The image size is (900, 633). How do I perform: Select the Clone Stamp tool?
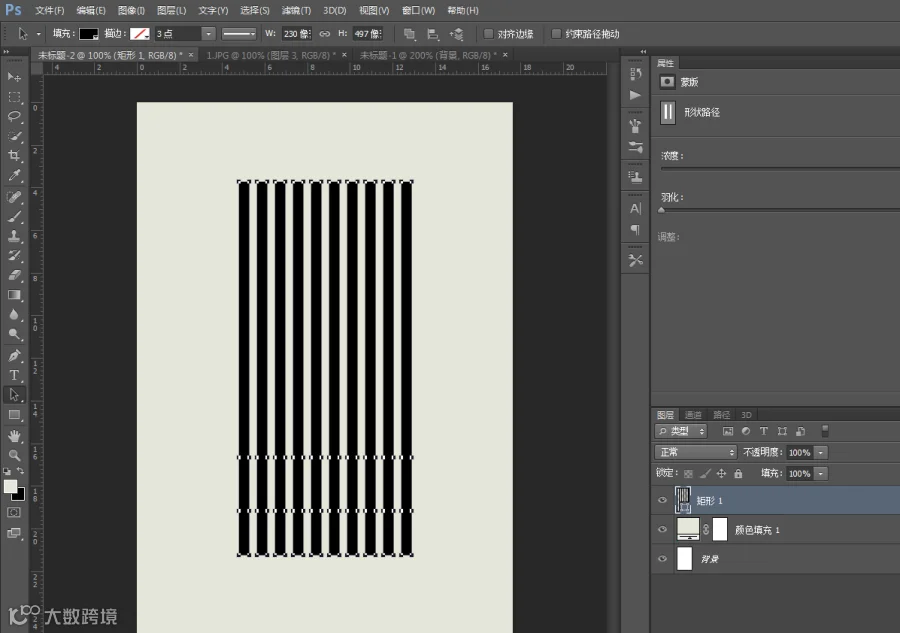coord(14,236)
